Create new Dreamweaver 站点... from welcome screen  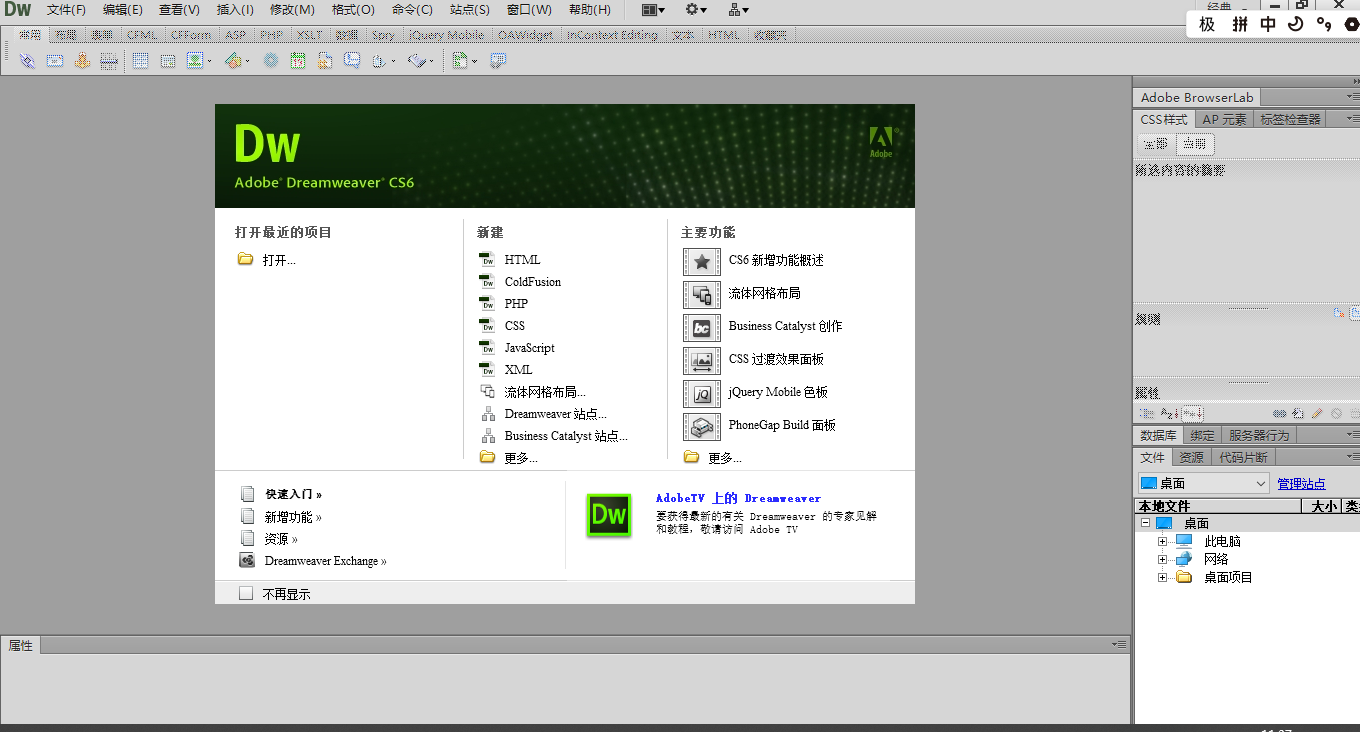[x=555, y=414]
